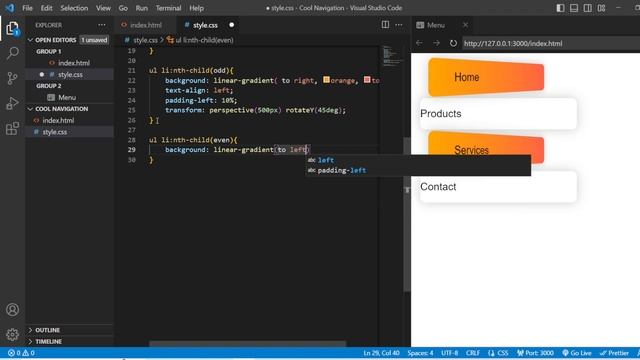
Task: Open the Explorer view in activity bar
Action: tap(13, 29)
